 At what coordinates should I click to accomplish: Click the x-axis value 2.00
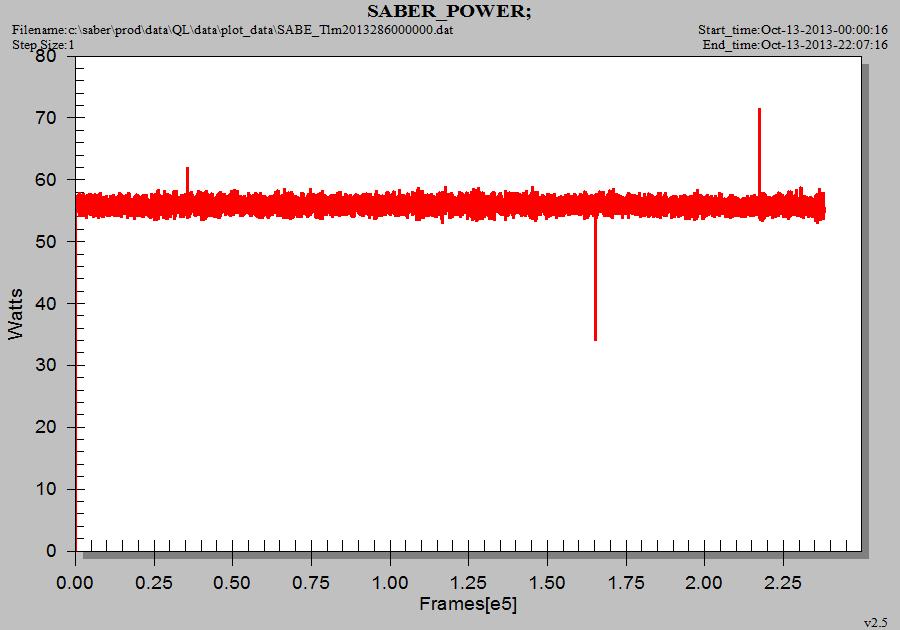click(704, 583)
